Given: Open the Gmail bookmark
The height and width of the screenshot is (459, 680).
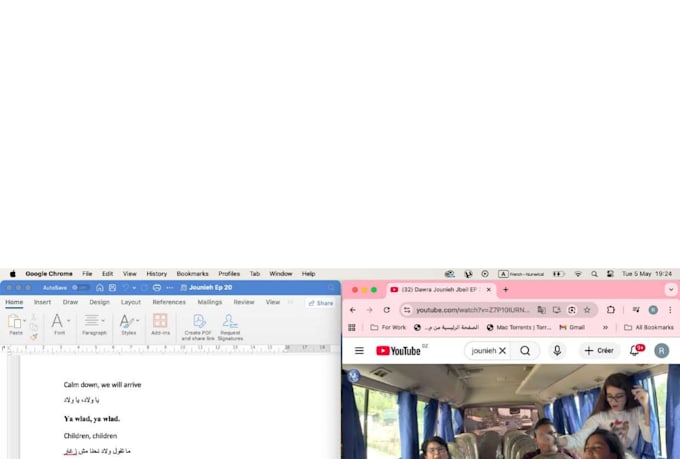Looking at the screenshot, I should pos(572,328).
